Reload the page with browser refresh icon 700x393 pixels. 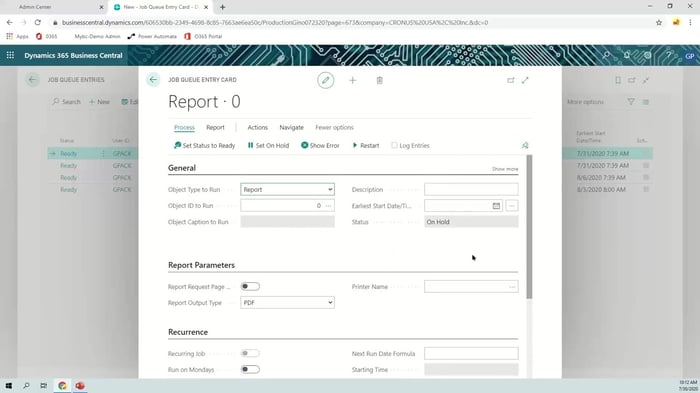pyautogui.click(x=38, y=22)
